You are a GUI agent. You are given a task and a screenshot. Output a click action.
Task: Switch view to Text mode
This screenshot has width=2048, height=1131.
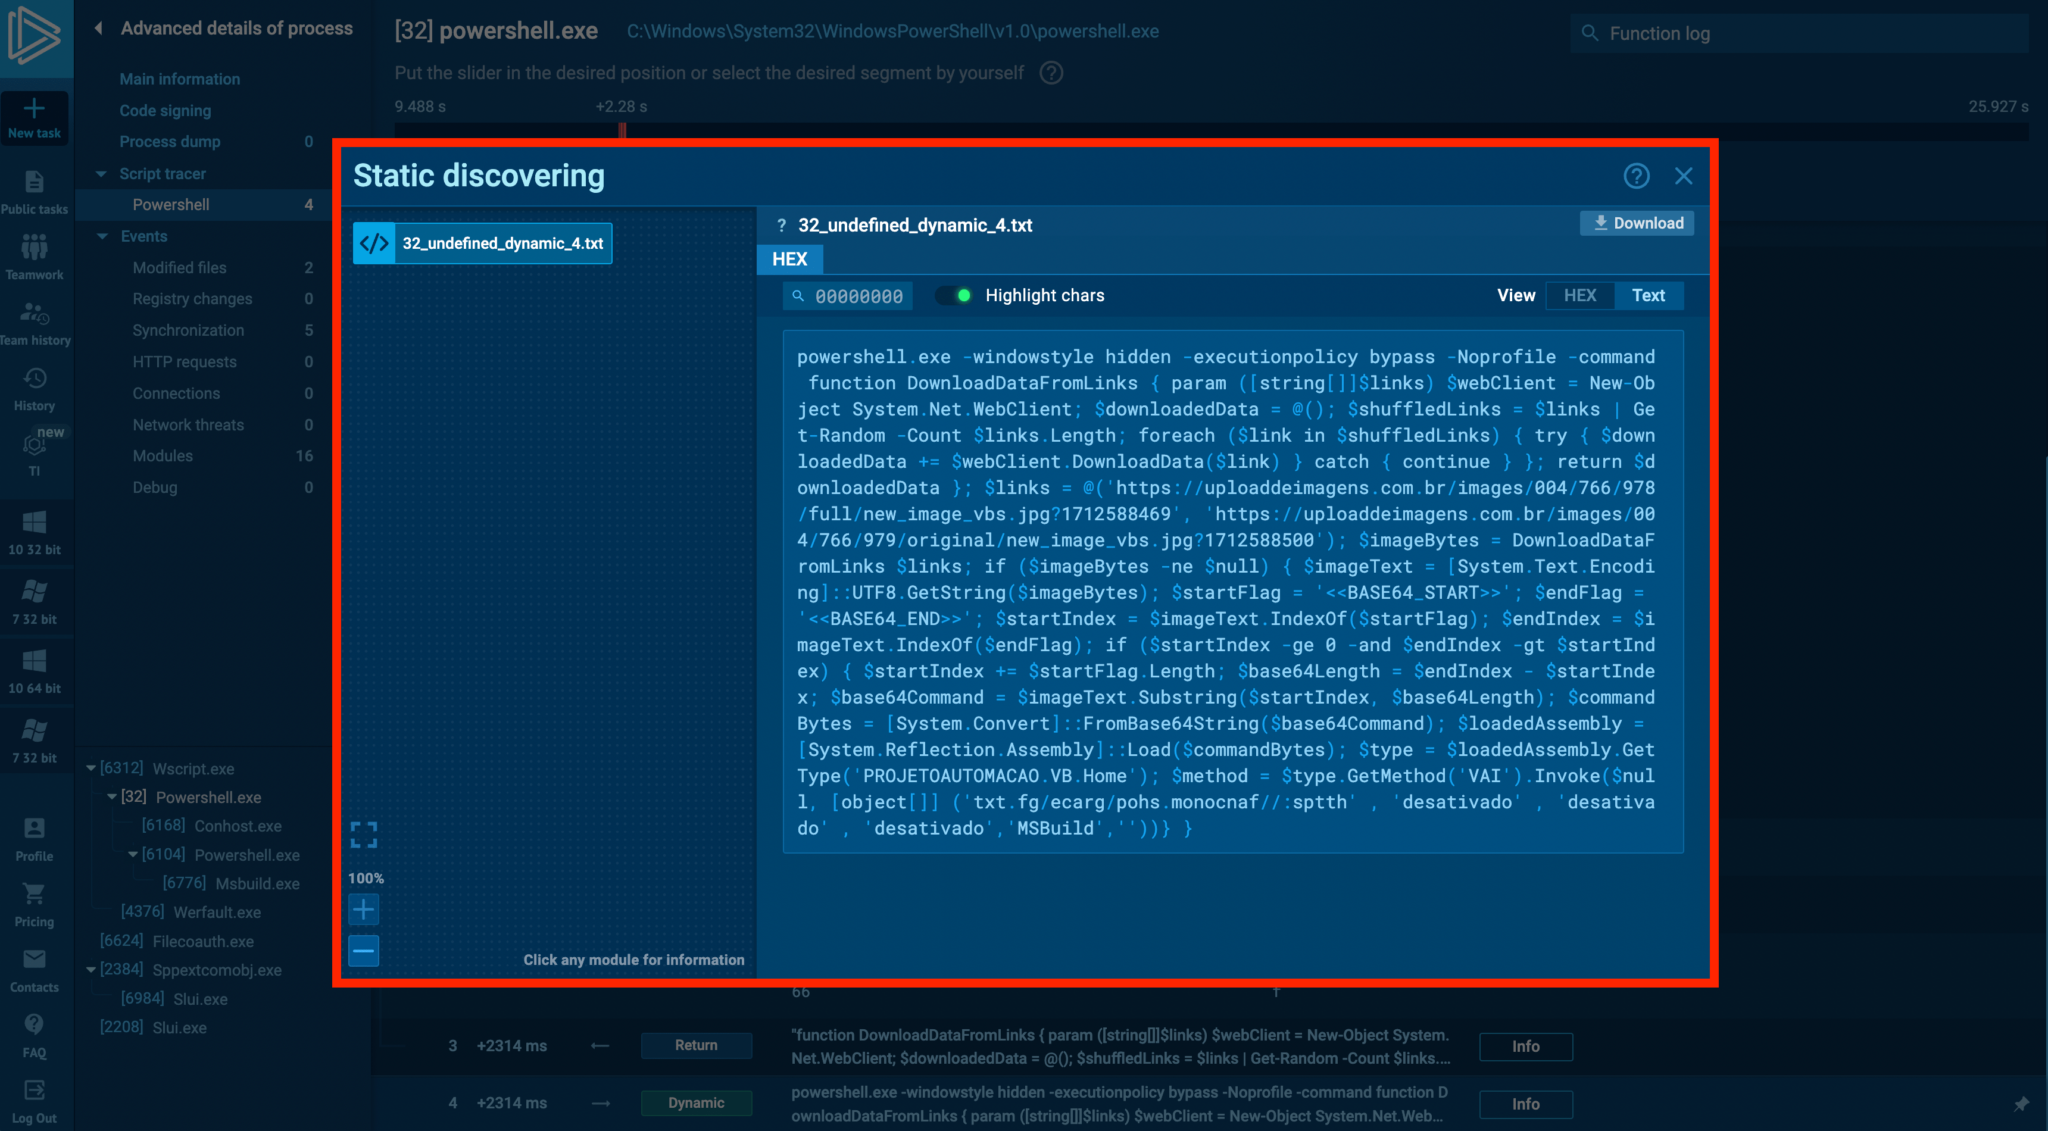tap(1648, 295)
